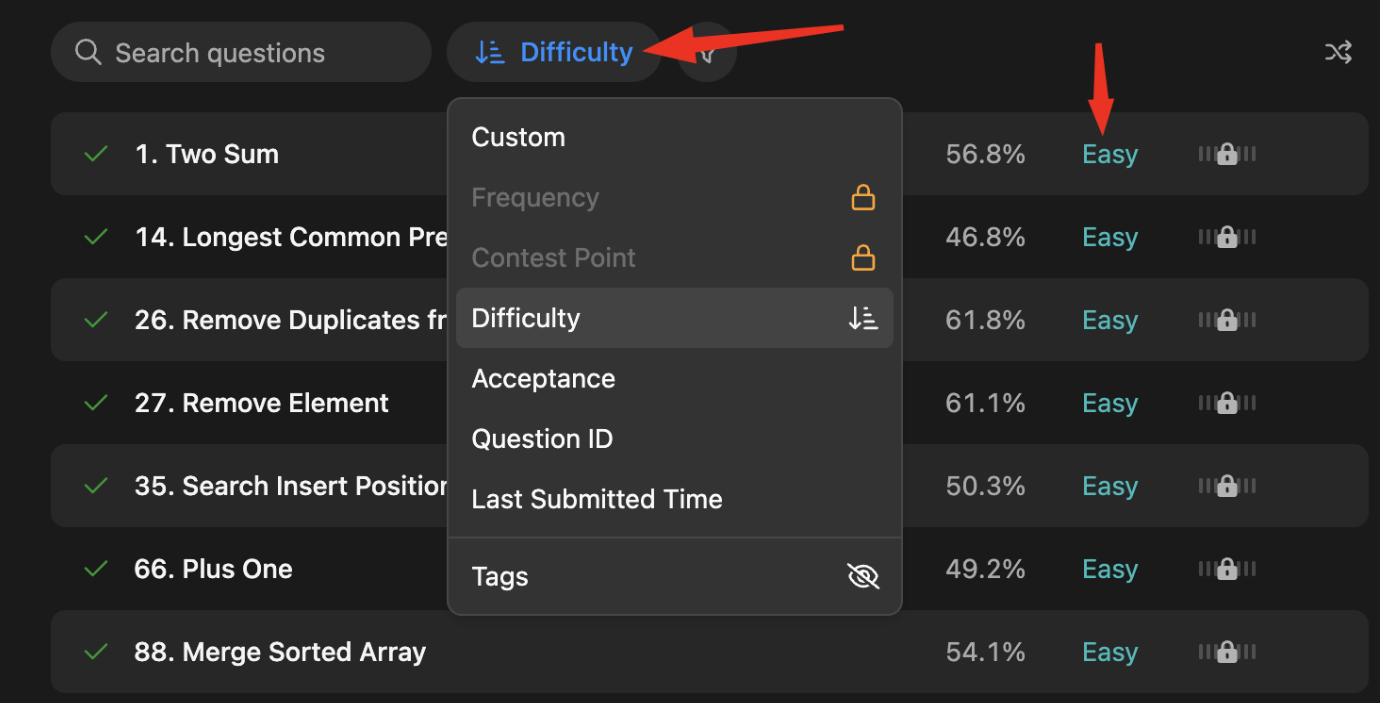Click the lock icon on Frequency option

tap(862, 198)
